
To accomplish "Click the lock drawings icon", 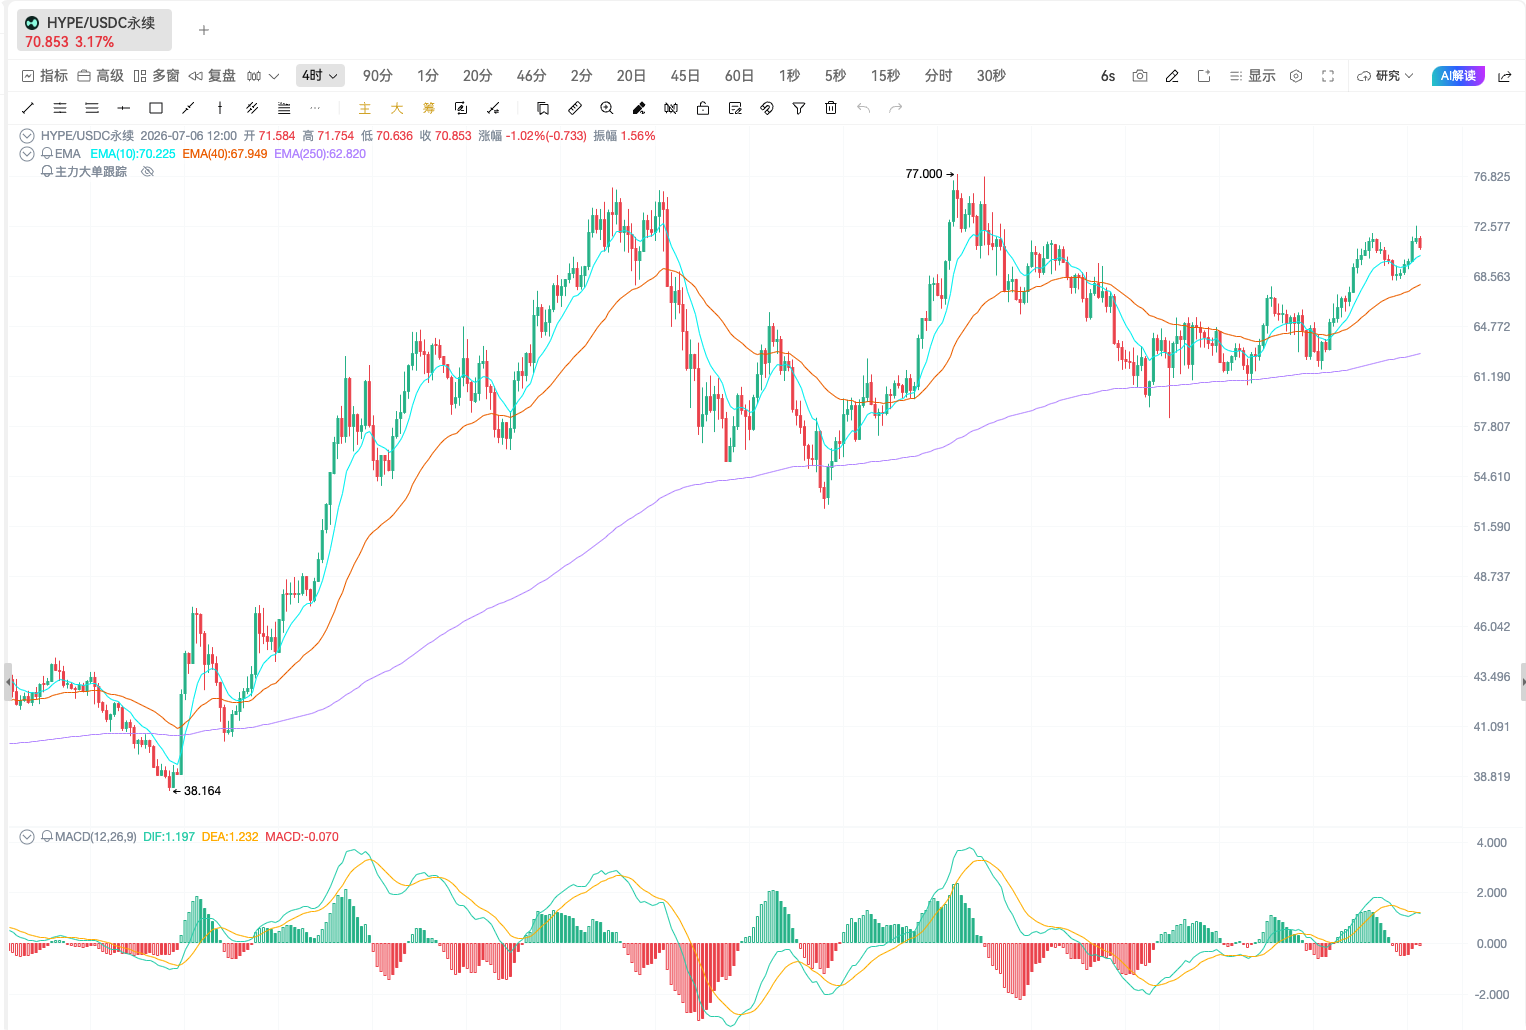I will [x=703, y=108].
